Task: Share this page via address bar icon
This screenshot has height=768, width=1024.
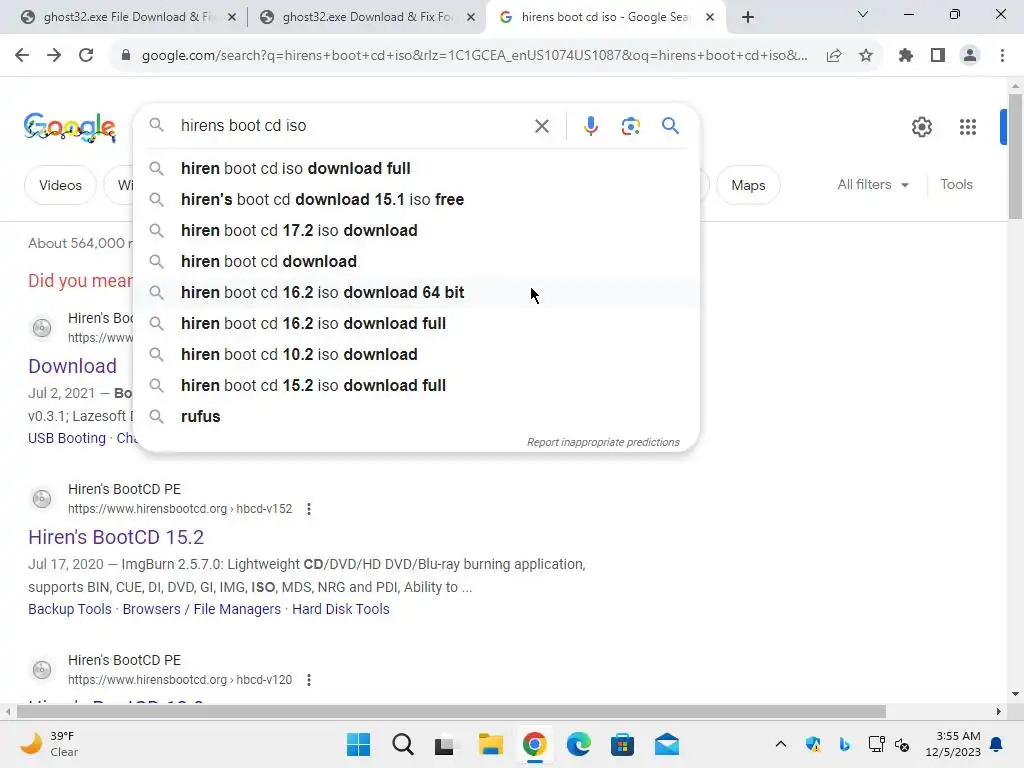Action: tap(834, 56)
